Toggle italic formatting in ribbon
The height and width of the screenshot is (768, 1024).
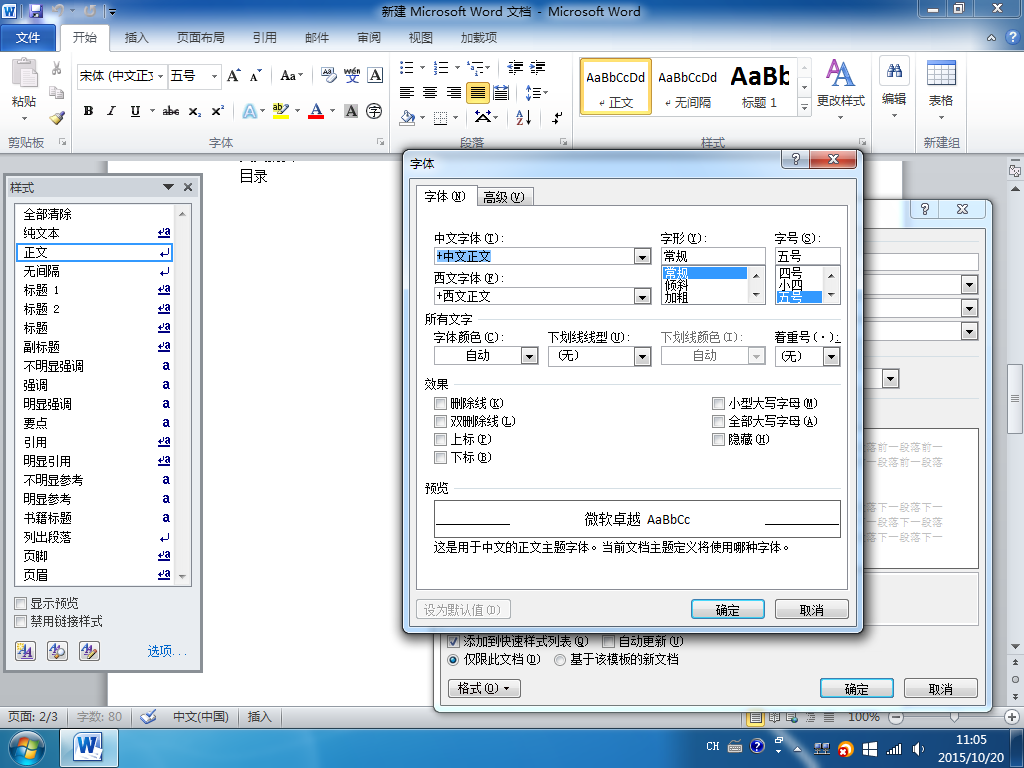112,111
